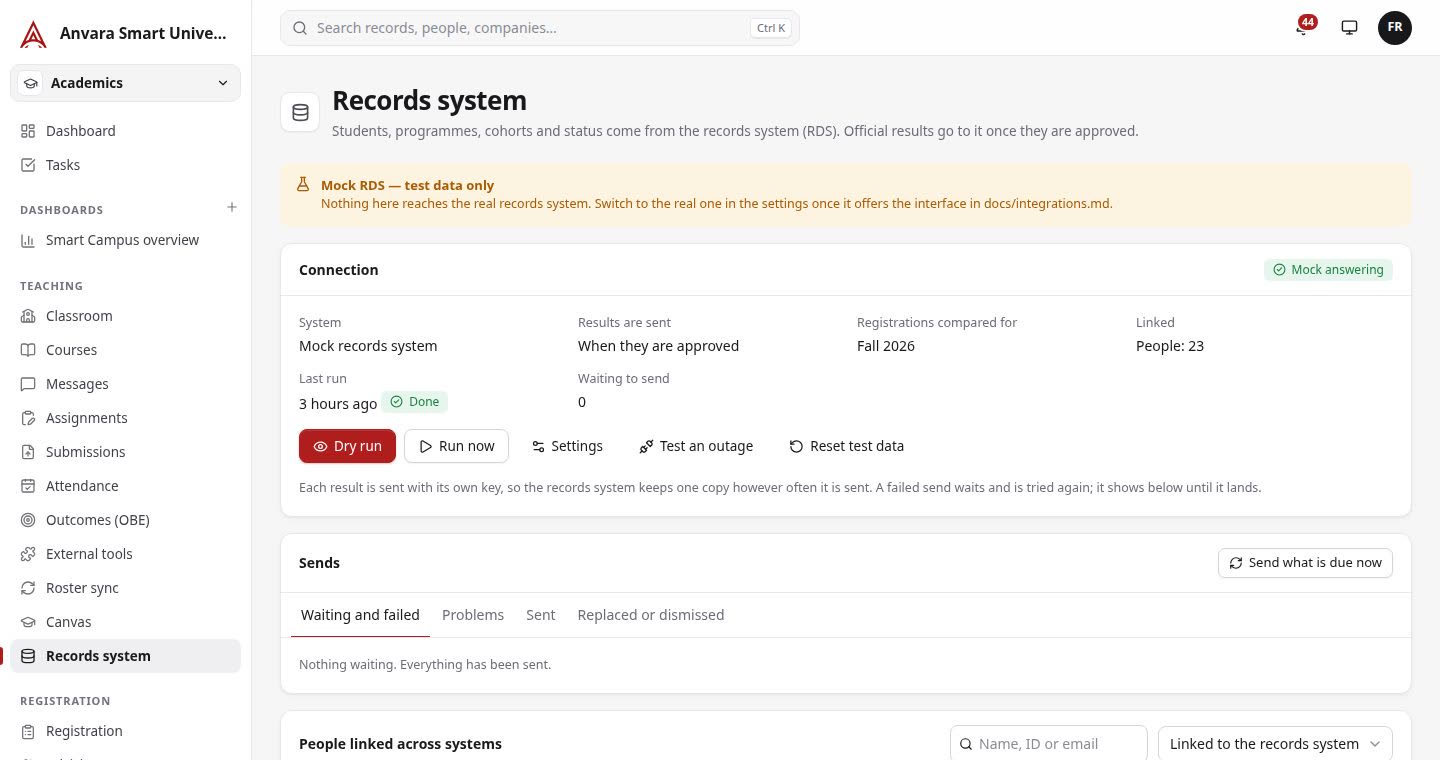The width and height of the screenshot is (1440, 760).
Task: Click the Mock answering status badge
Action: [x=1328, y=270]
